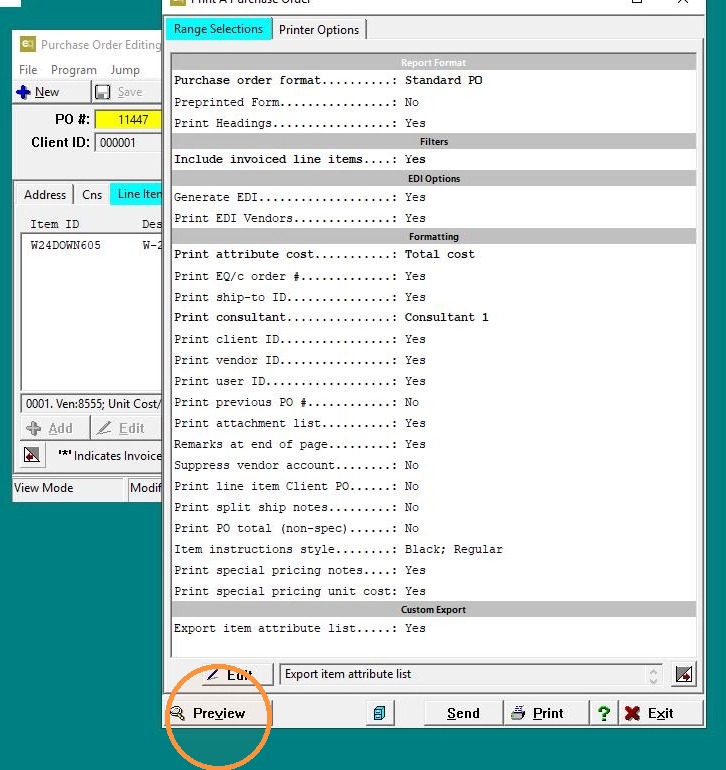This screenshot has height=770, width=726.
Task: Select the Print vendor ID row
Action: 433,360
